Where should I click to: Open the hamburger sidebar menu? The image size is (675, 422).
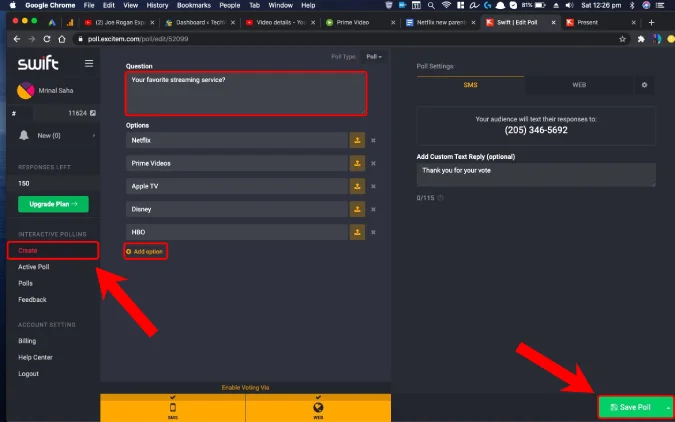(x=89, y=64)
